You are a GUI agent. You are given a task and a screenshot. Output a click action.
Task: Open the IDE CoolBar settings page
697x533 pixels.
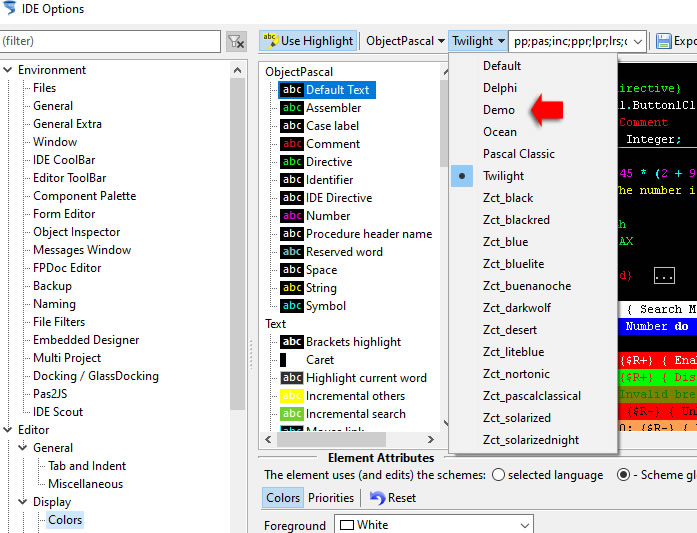(64, 160)
